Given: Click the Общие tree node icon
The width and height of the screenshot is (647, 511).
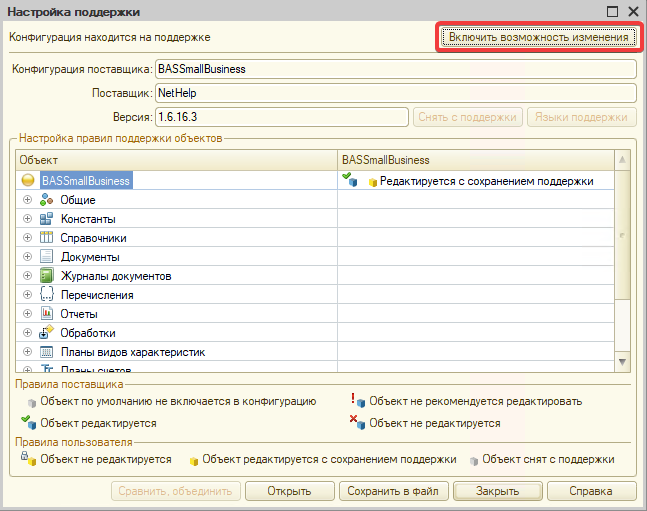Looking at the screenshot, I should click(x=46, y=200).
